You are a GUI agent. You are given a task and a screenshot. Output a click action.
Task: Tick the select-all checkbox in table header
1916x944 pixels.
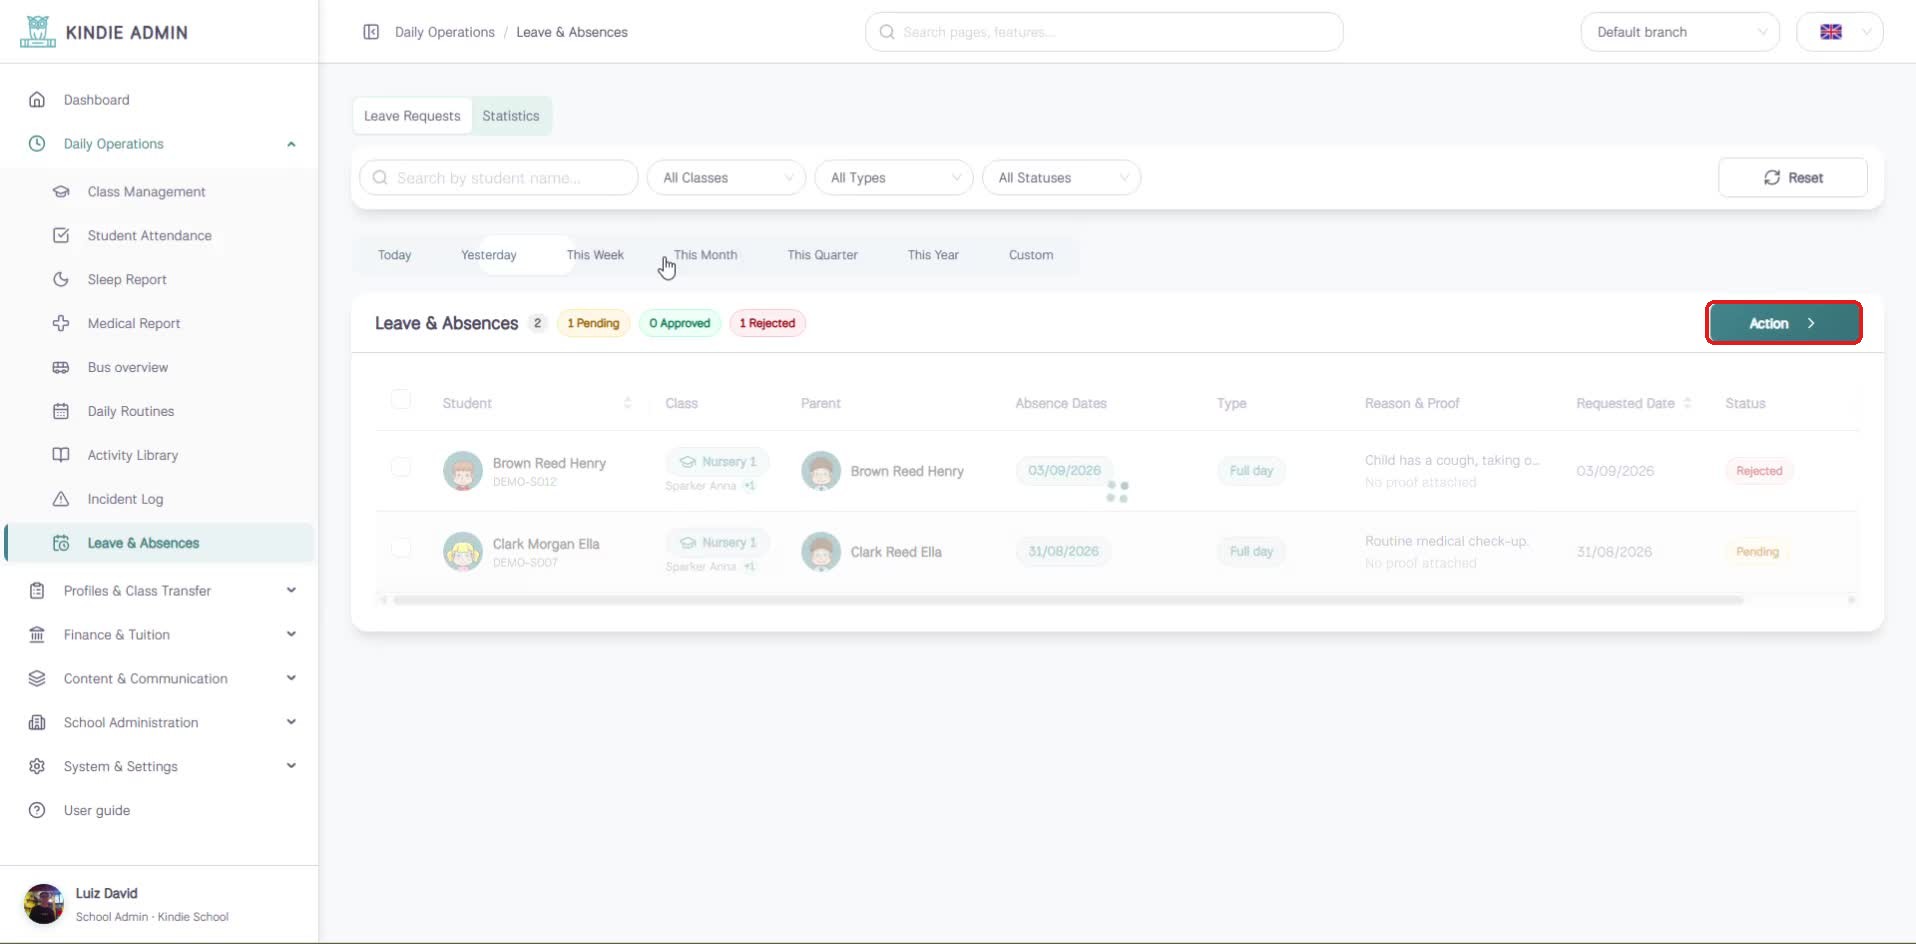(401, 400)
